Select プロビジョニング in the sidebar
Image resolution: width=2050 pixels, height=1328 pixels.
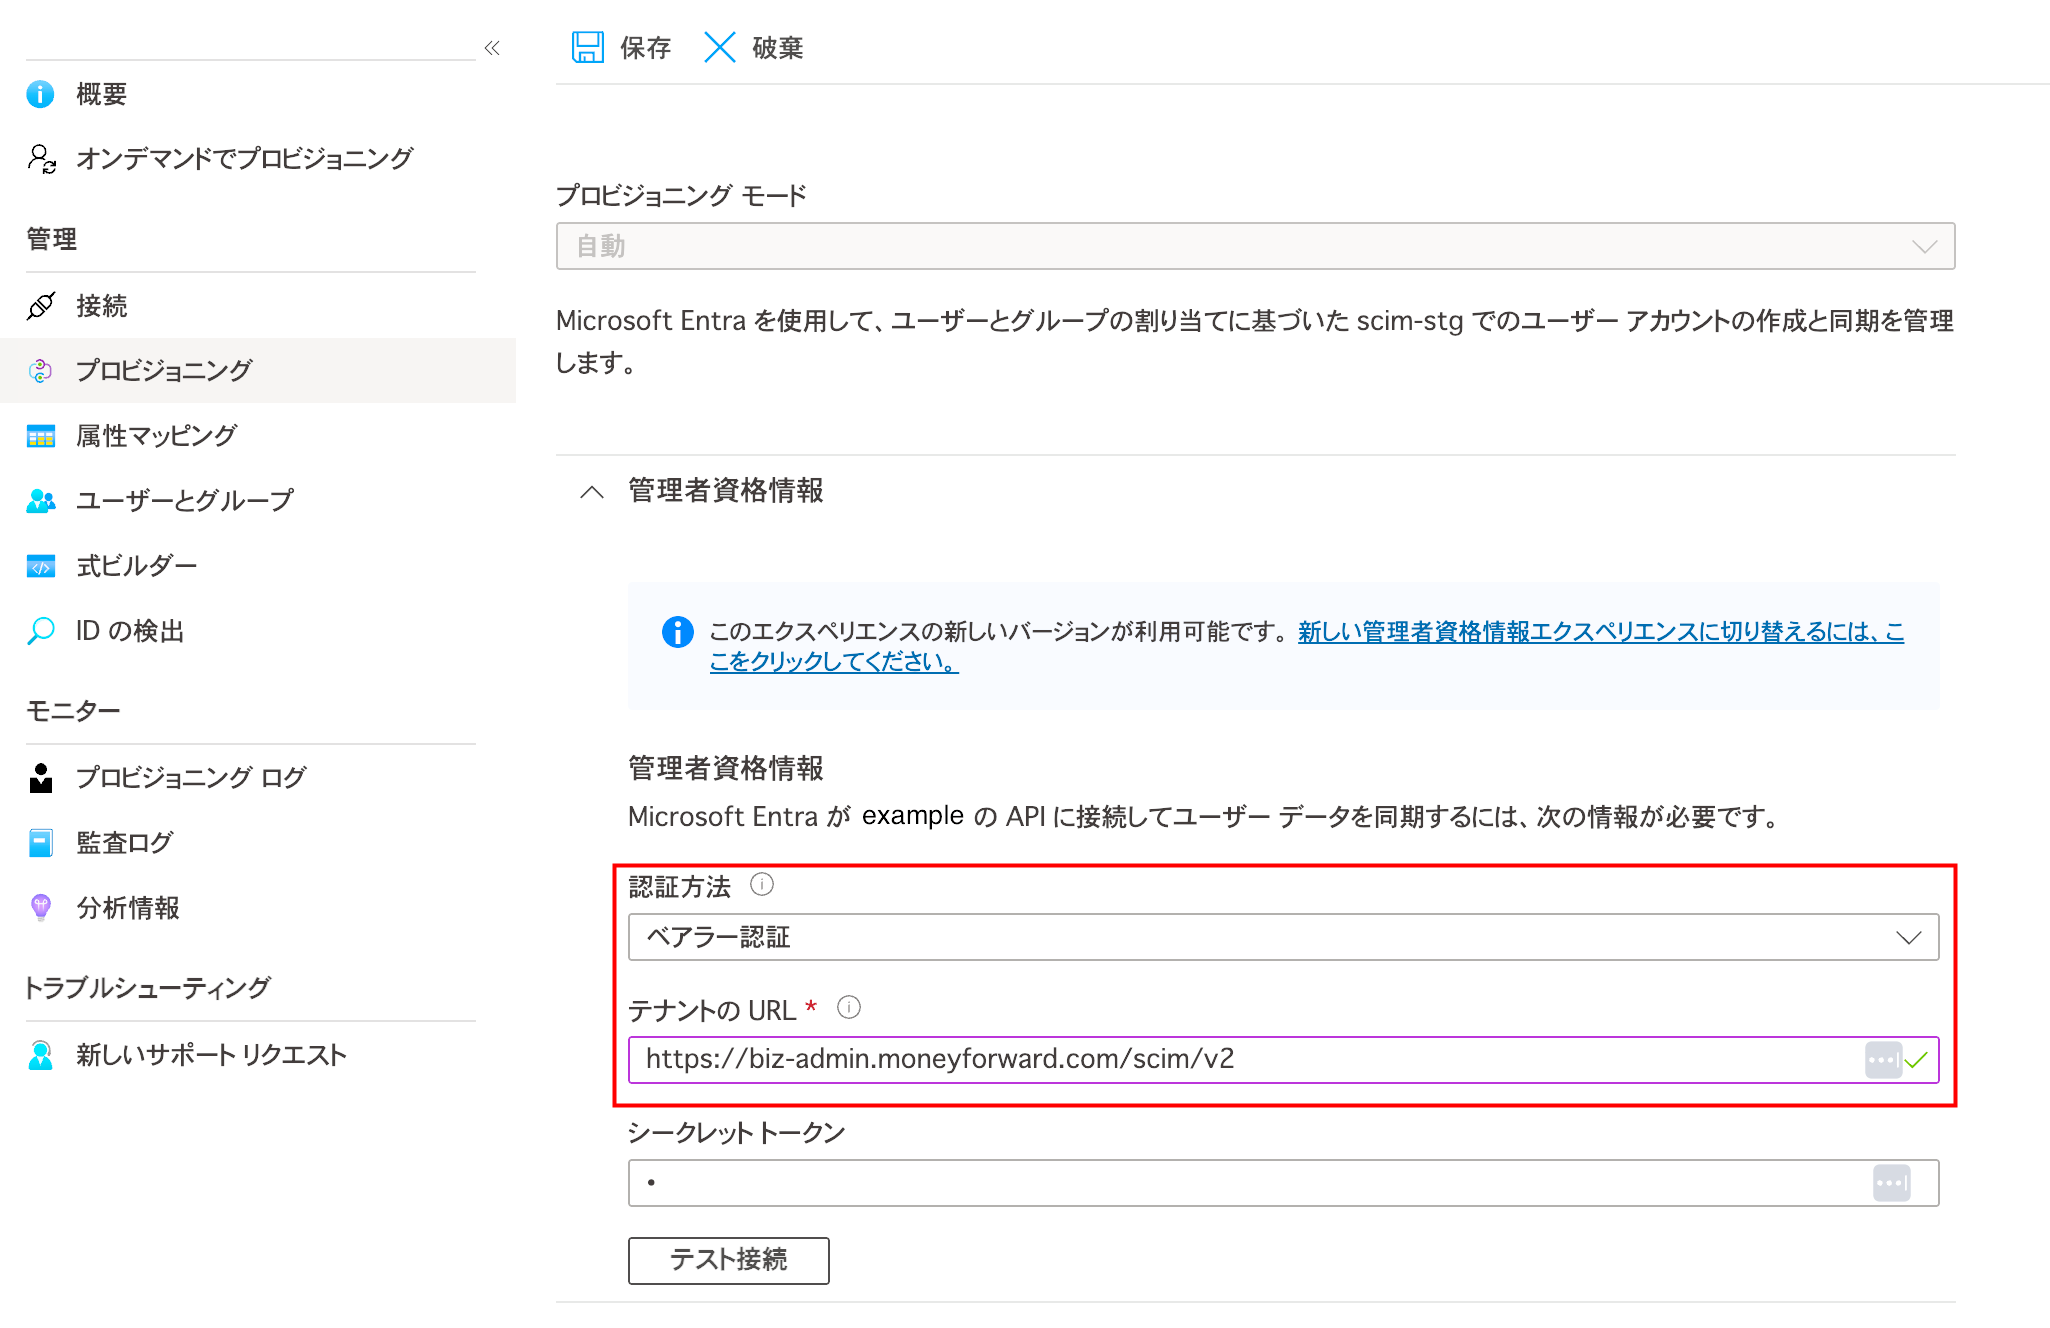(258, 371)
